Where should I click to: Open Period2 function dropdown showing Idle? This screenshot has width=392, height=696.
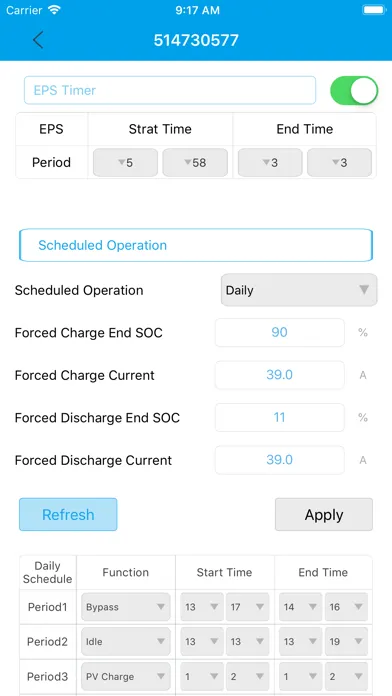[126, 641]
